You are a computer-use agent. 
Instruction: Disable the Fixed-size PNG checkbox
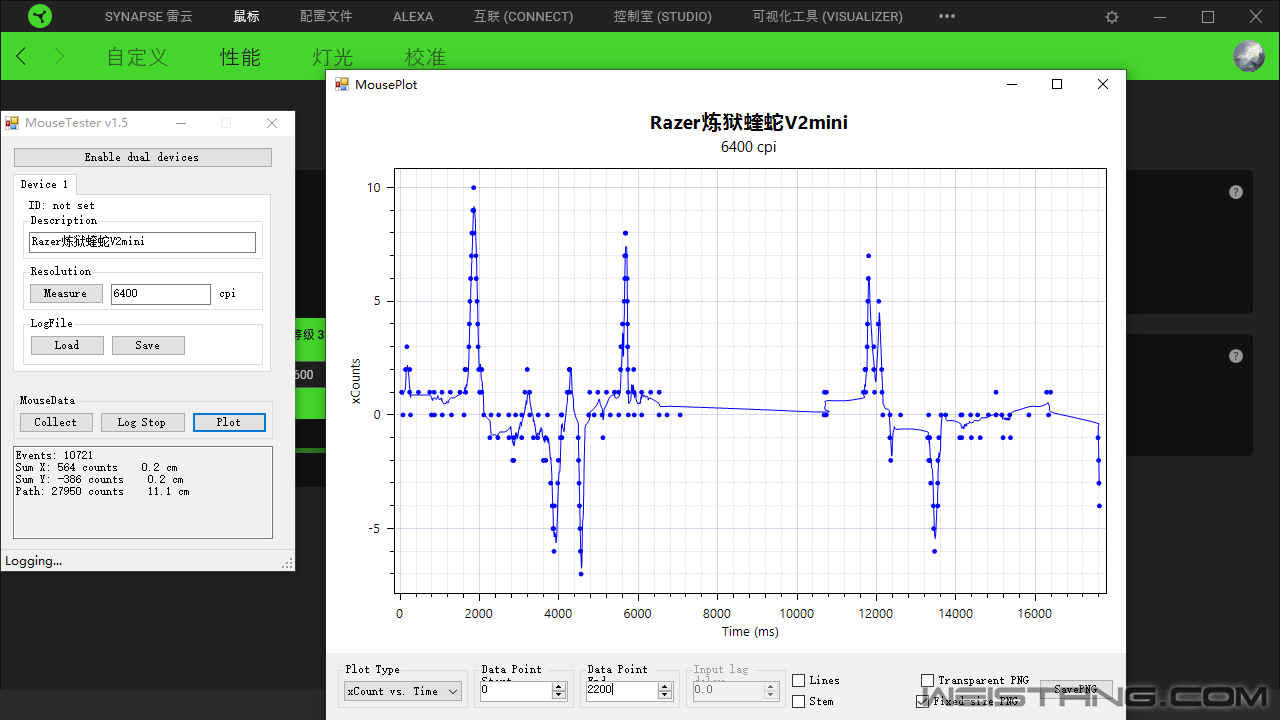(x=922, y=701)
